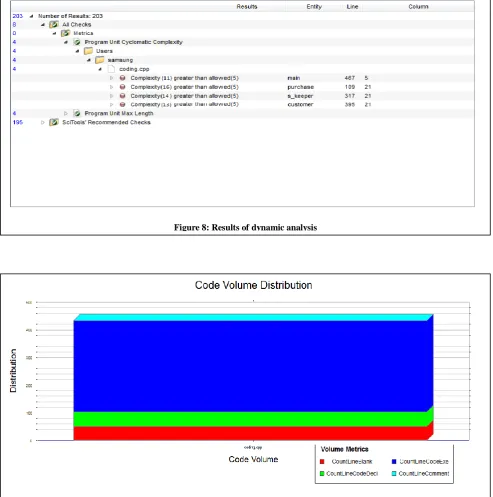The width and height of the screenshot is (493, 497).
Task: Select Complexity(14) greater than allowed(5) row
Action: click(x=185, y=96)
